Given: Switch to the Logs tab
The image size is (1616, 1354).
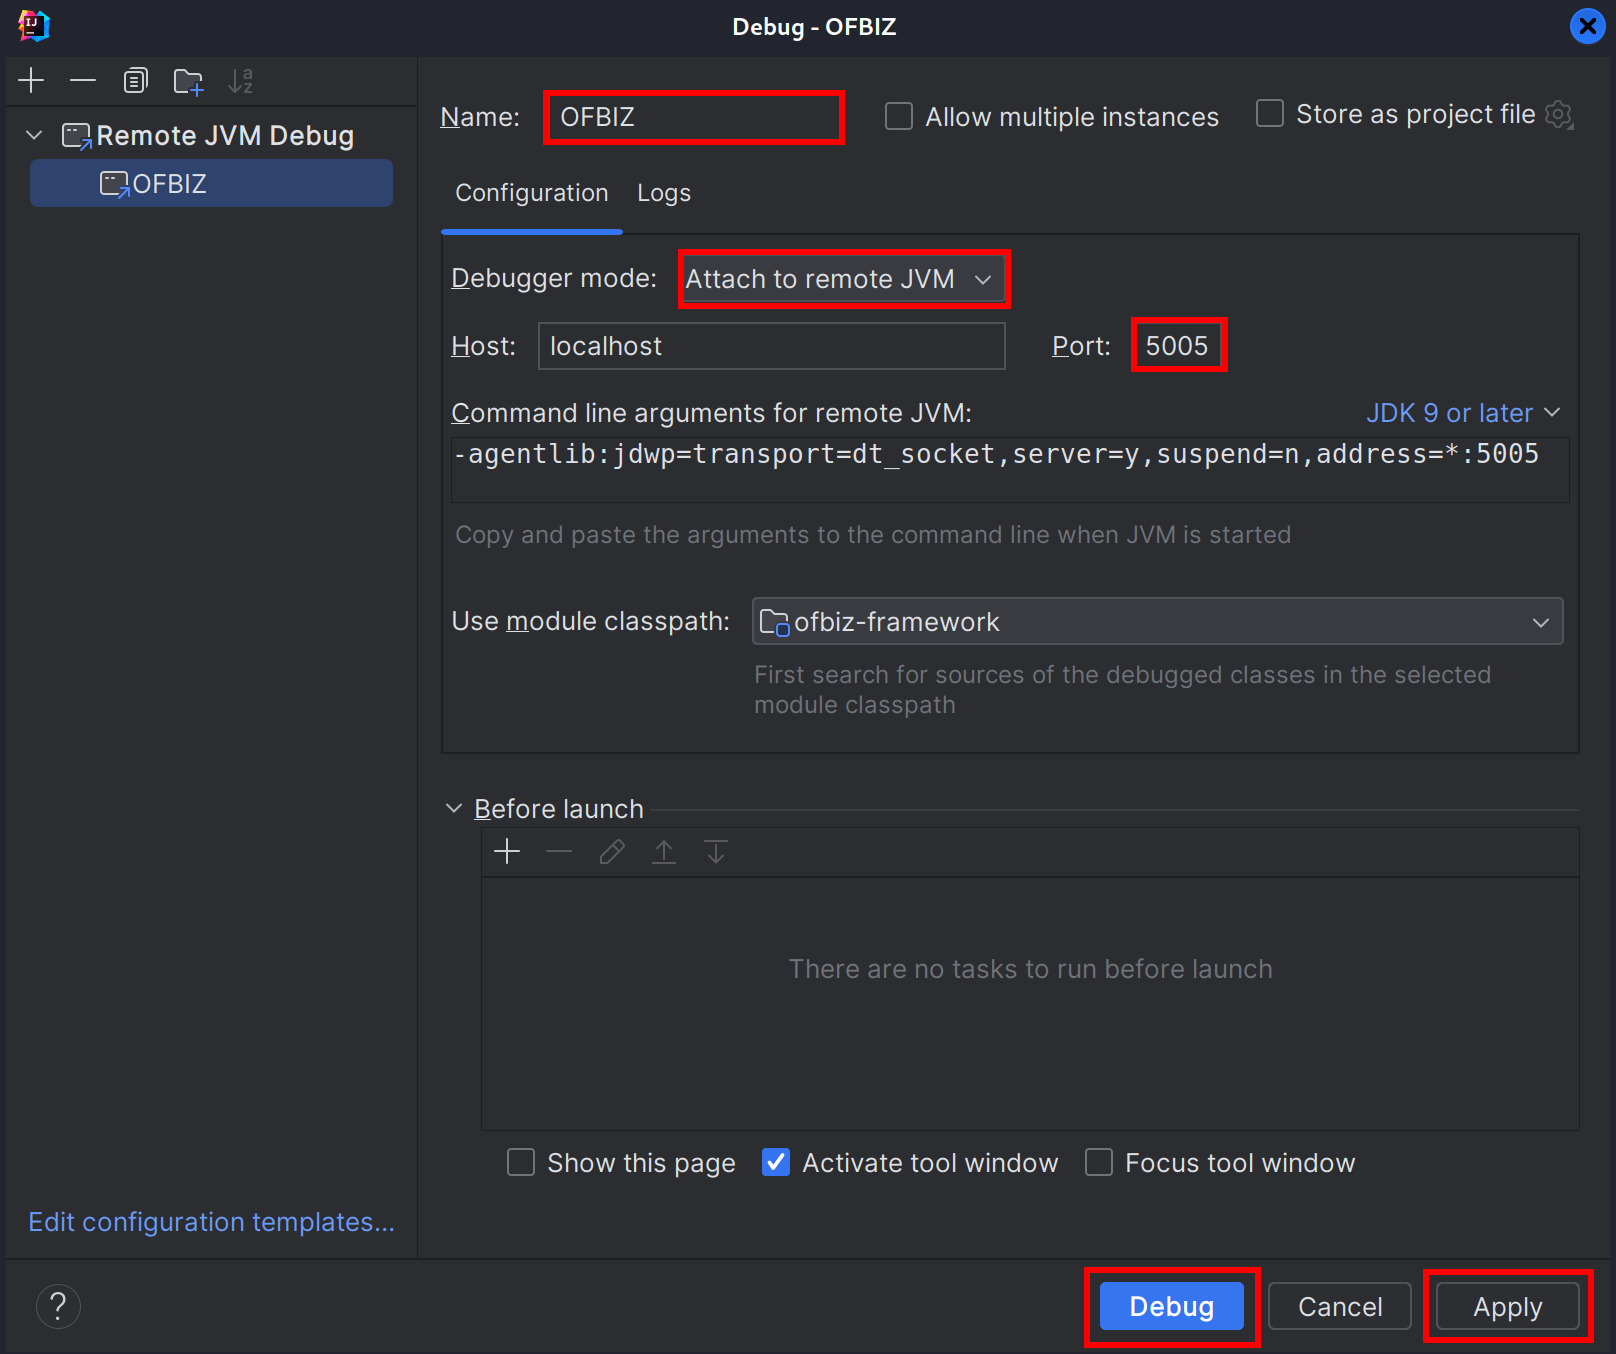Looking at the screenshot, I should point(664,193).
